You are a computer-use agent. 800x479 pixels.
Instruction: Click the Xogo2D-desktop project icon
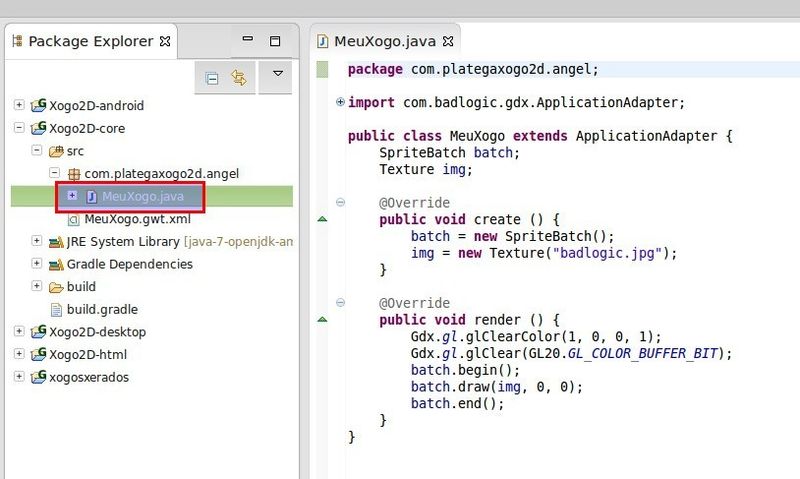38,332
